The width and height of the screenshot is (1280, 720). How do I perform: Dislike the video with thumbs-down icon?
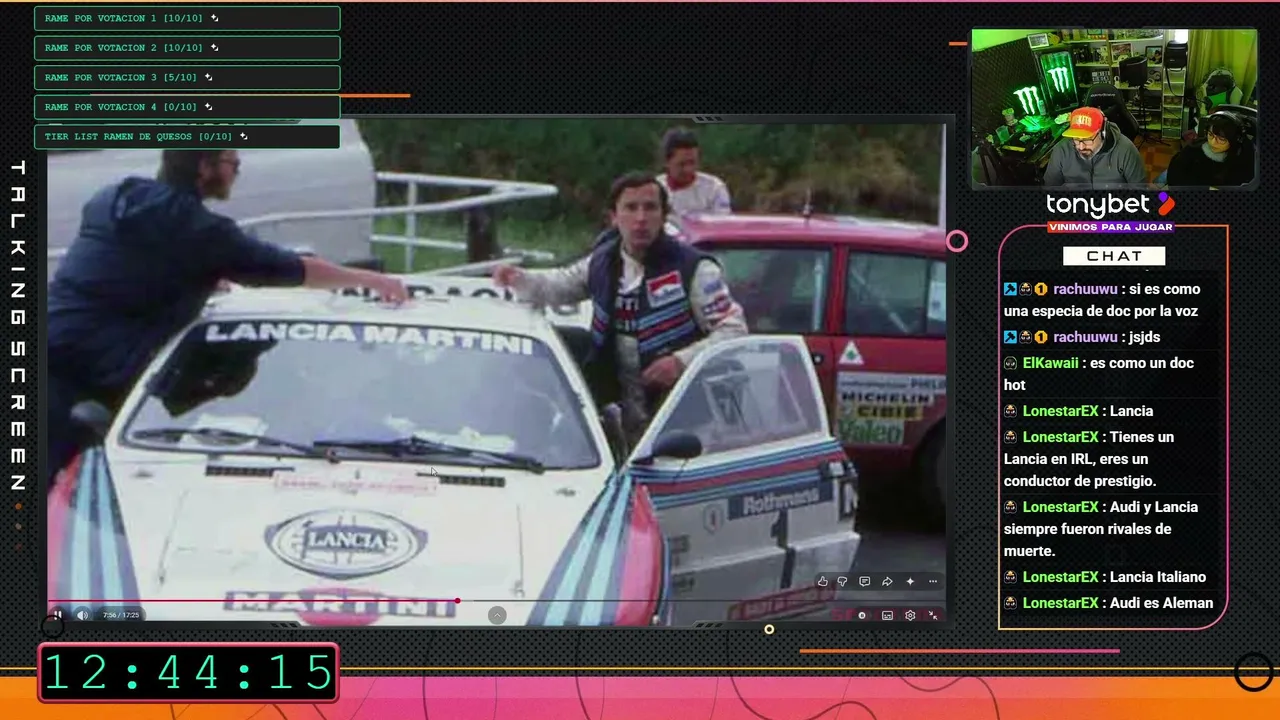pyautogui.click(x=842, y=581)
